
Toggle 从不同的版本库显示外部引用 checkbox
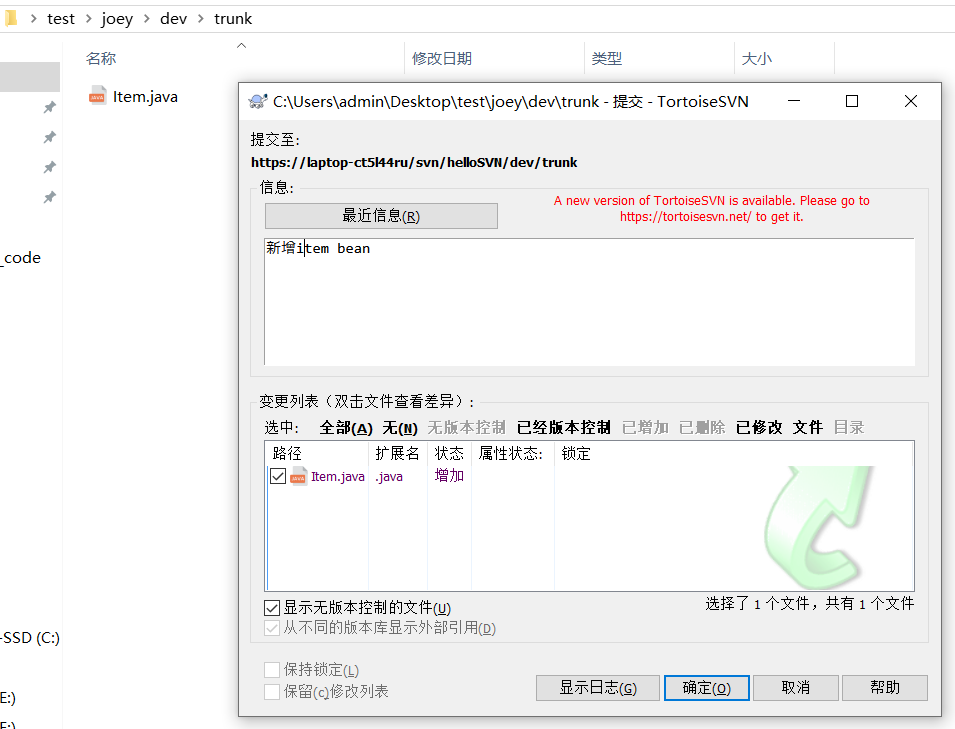tap(272, 628)
